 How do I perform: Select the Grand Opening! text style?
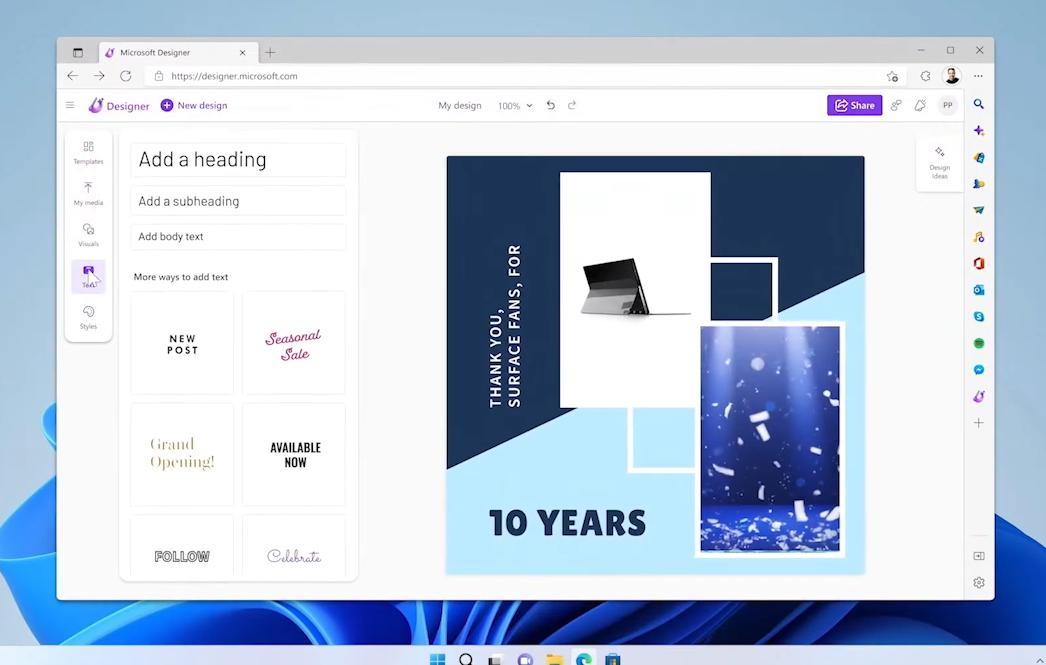pyautogui.click(x=182, y=454)
